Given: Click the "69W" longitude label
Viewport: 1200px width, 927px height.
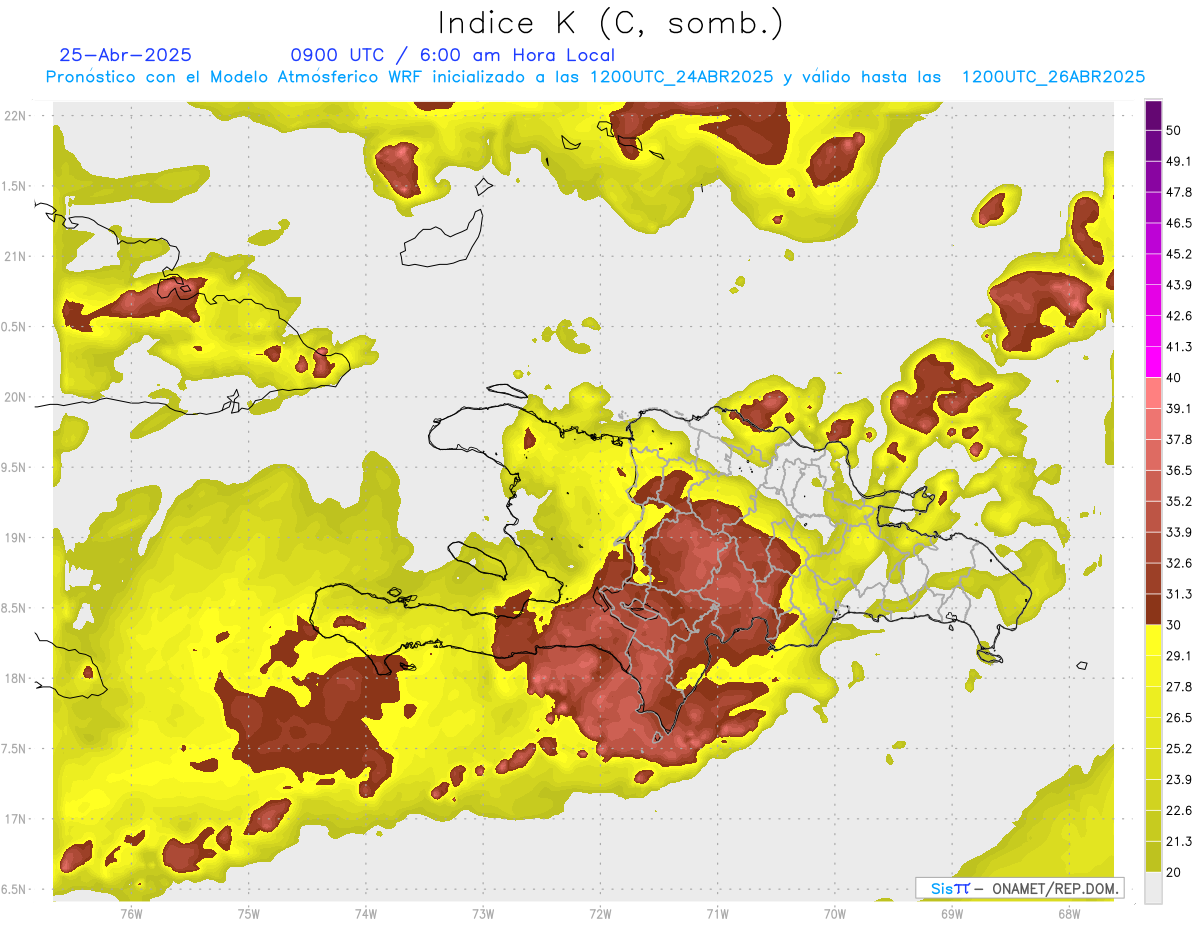Looking at the screenshot, I should pyautogui.click(x=952, y=913).
